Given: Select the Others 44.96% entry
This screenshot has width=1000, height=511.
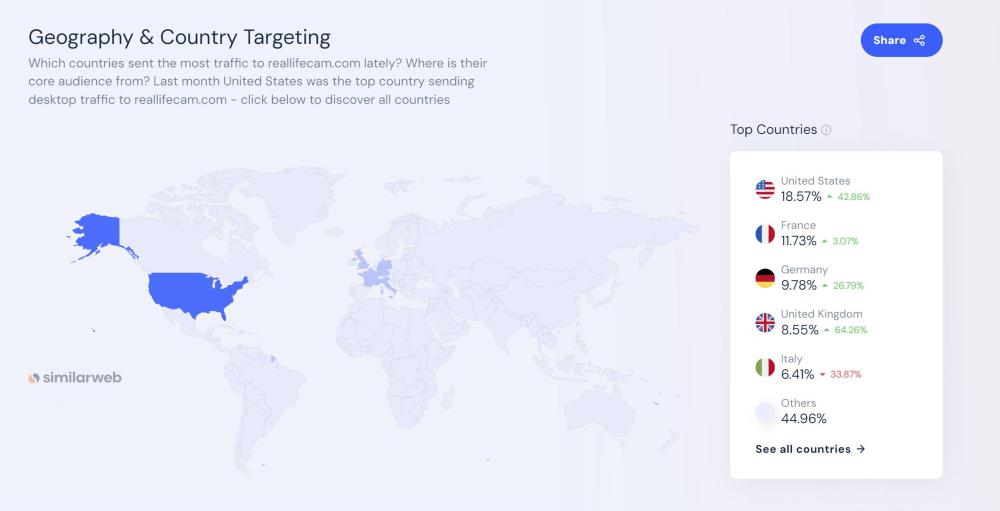Looking at the screenshot, I should [803, 411].
